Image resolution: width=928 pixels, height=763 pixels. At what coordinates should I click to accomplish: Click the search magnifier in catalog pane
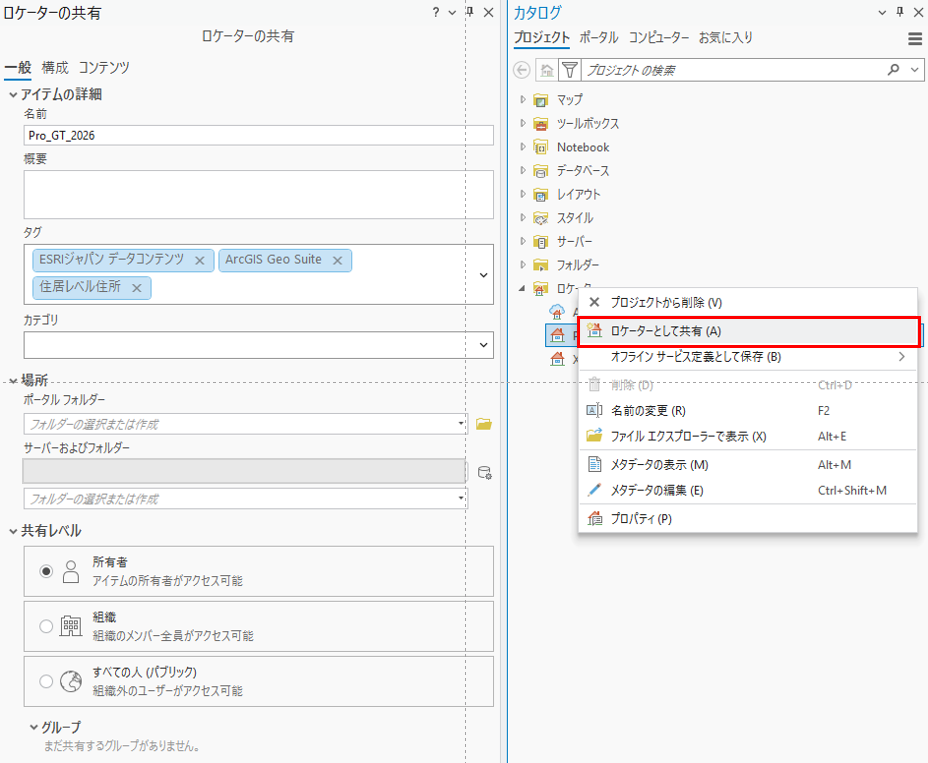click(x=894, y=70)
